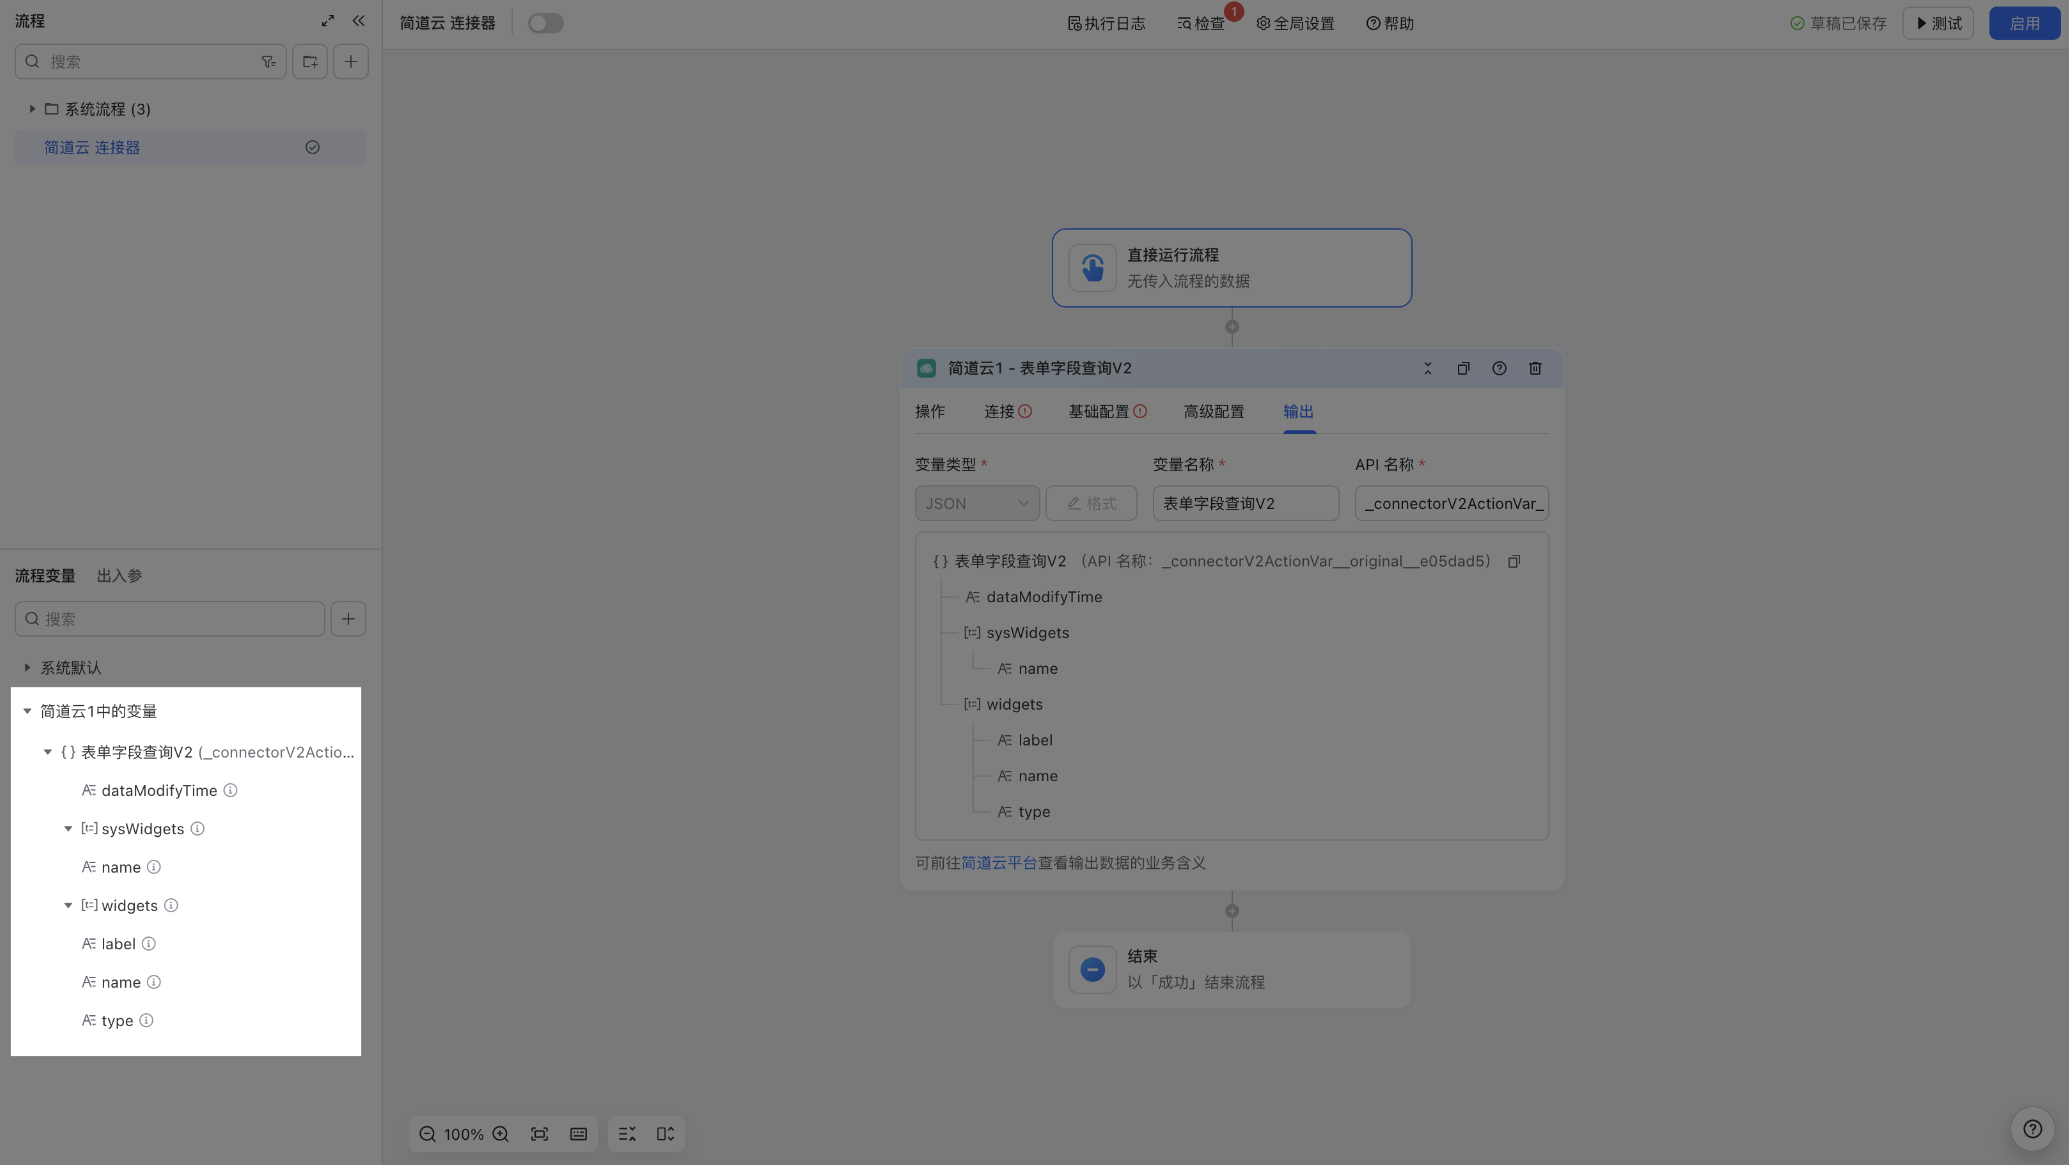Zoom out the canvas
Viewport: 2069px width, 1165px height.
tap(427, 1134)
